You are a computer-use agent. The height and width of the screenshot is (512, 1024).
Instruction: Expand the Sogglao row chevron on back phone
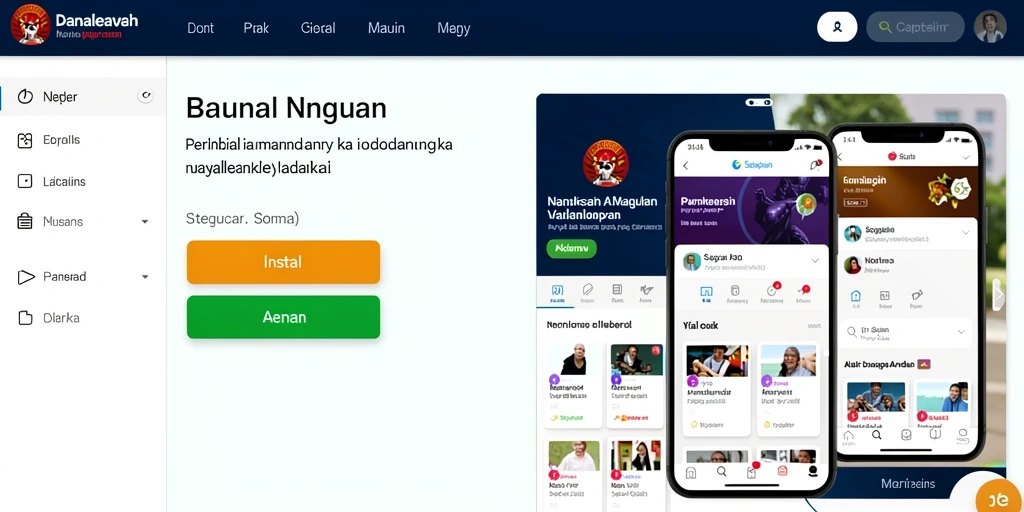(x=965, y=232)
